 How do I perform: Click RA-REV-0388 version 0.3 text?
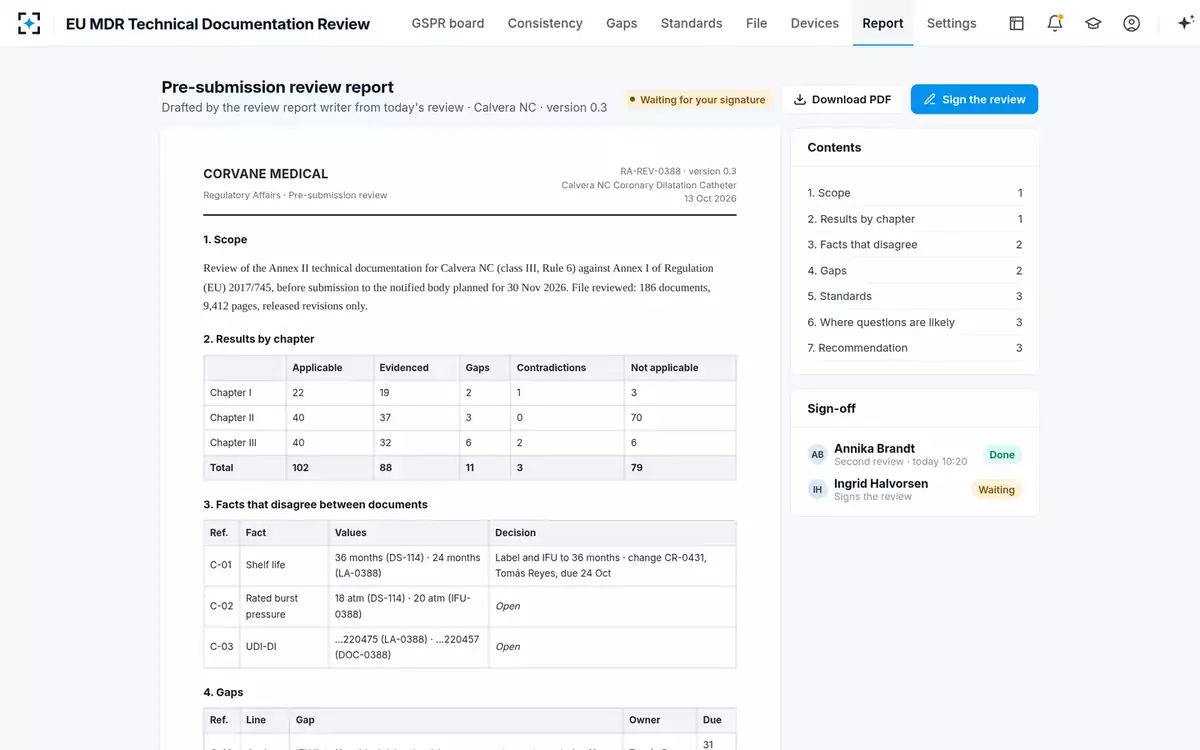[x=678, y=171]
